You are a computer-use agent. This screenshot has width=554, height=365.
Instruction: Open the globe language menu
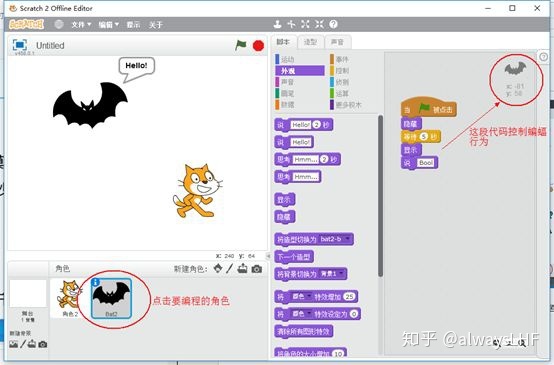[59, 24]
